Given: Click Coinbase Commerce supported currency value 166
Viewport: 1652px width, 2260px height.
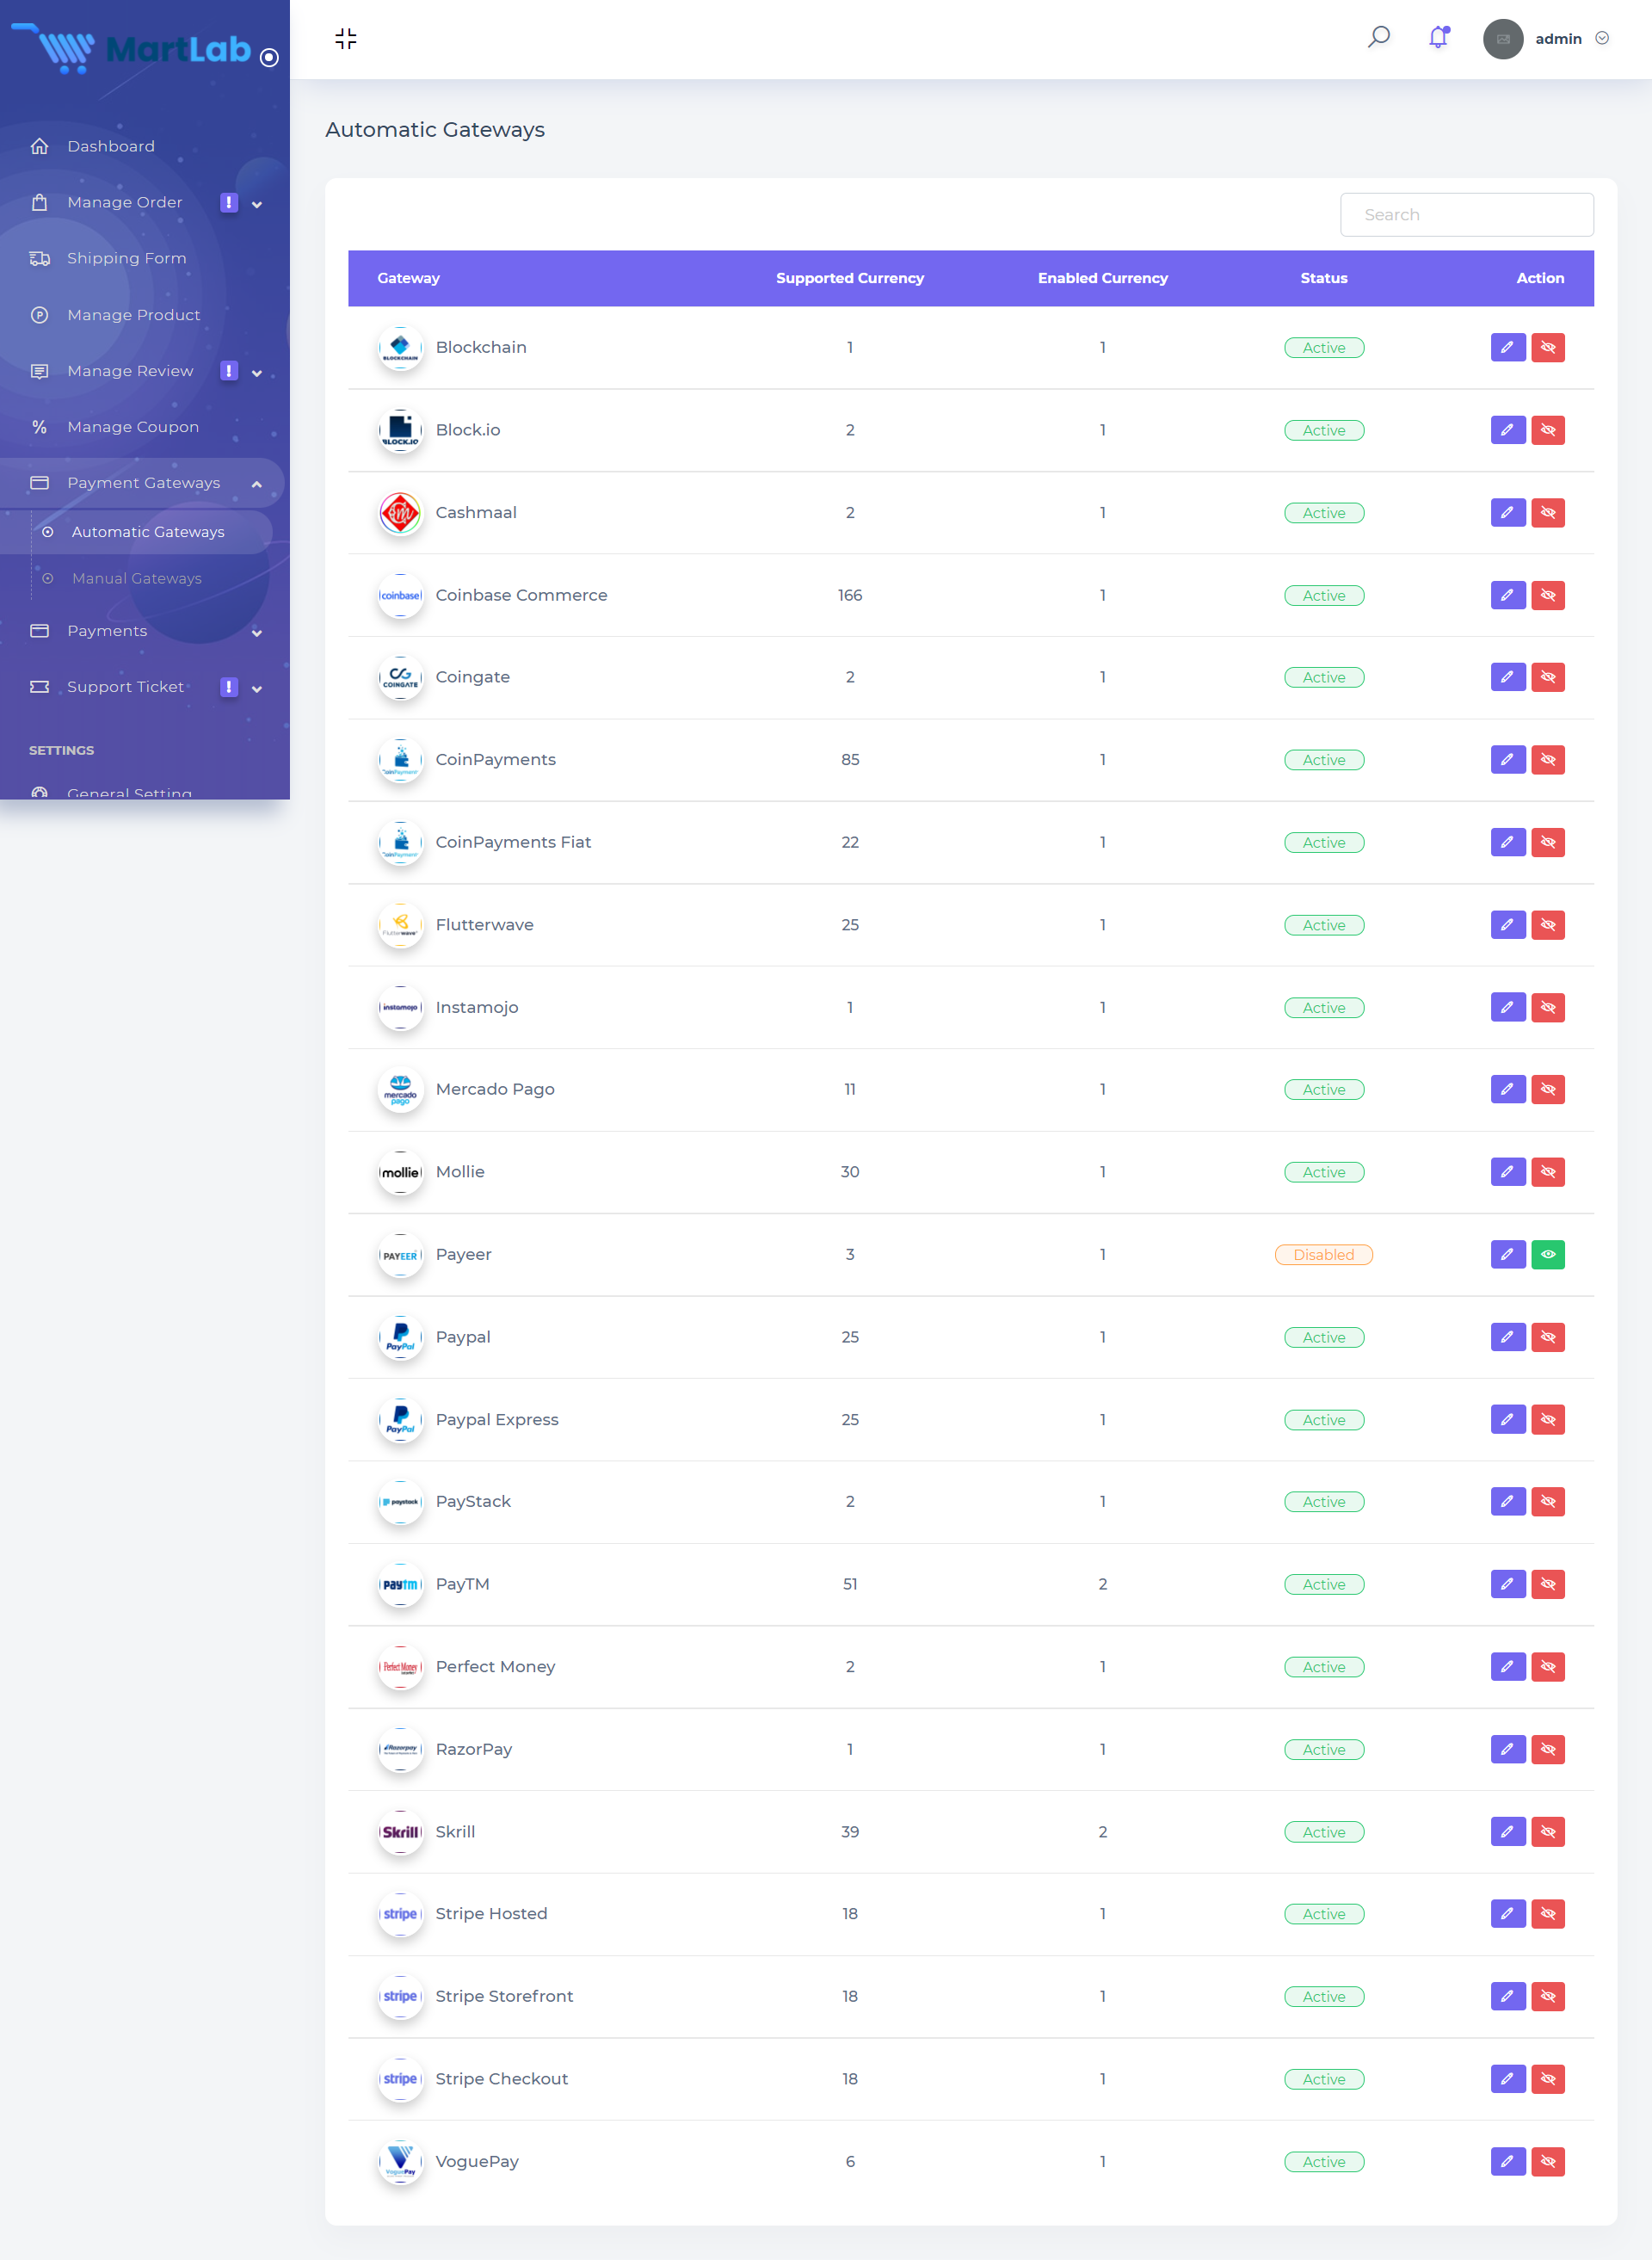Looking at the screenshot, I should pyautogui.click(x=850, y=595).
